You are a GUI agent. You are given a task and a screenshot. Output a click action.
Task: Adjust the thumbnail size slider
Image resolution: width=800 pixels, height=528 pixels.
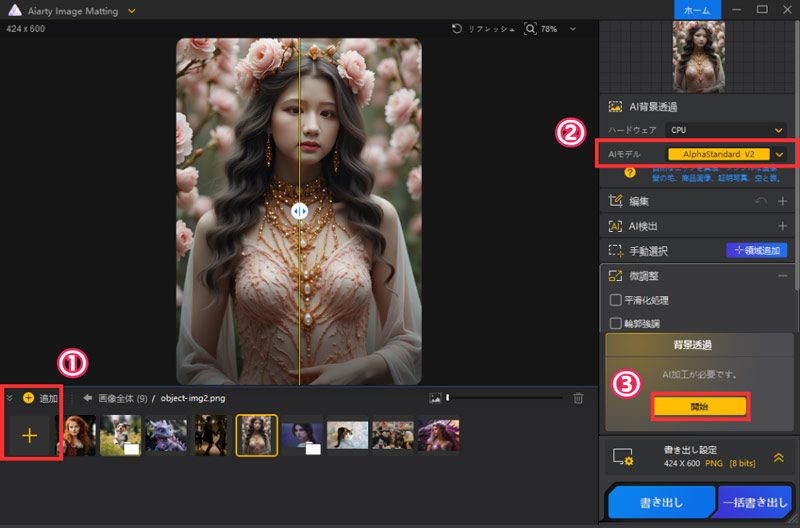coord(505,397)
